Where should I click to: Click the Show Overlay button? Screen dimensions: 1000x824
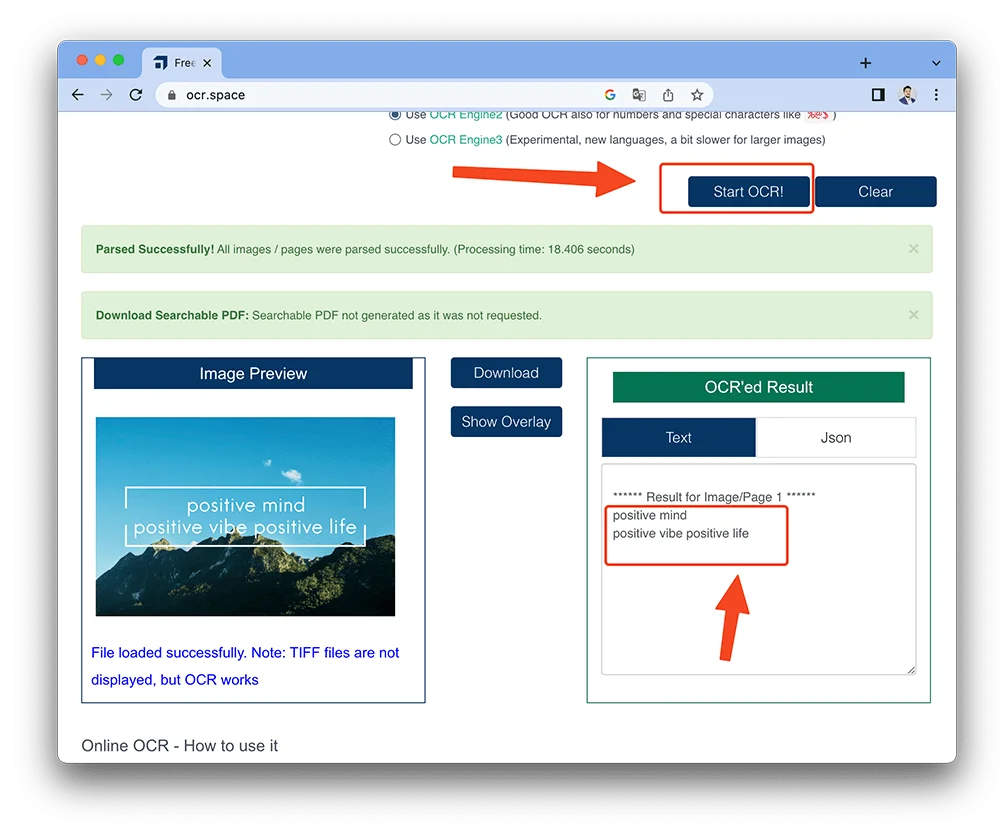506,422
